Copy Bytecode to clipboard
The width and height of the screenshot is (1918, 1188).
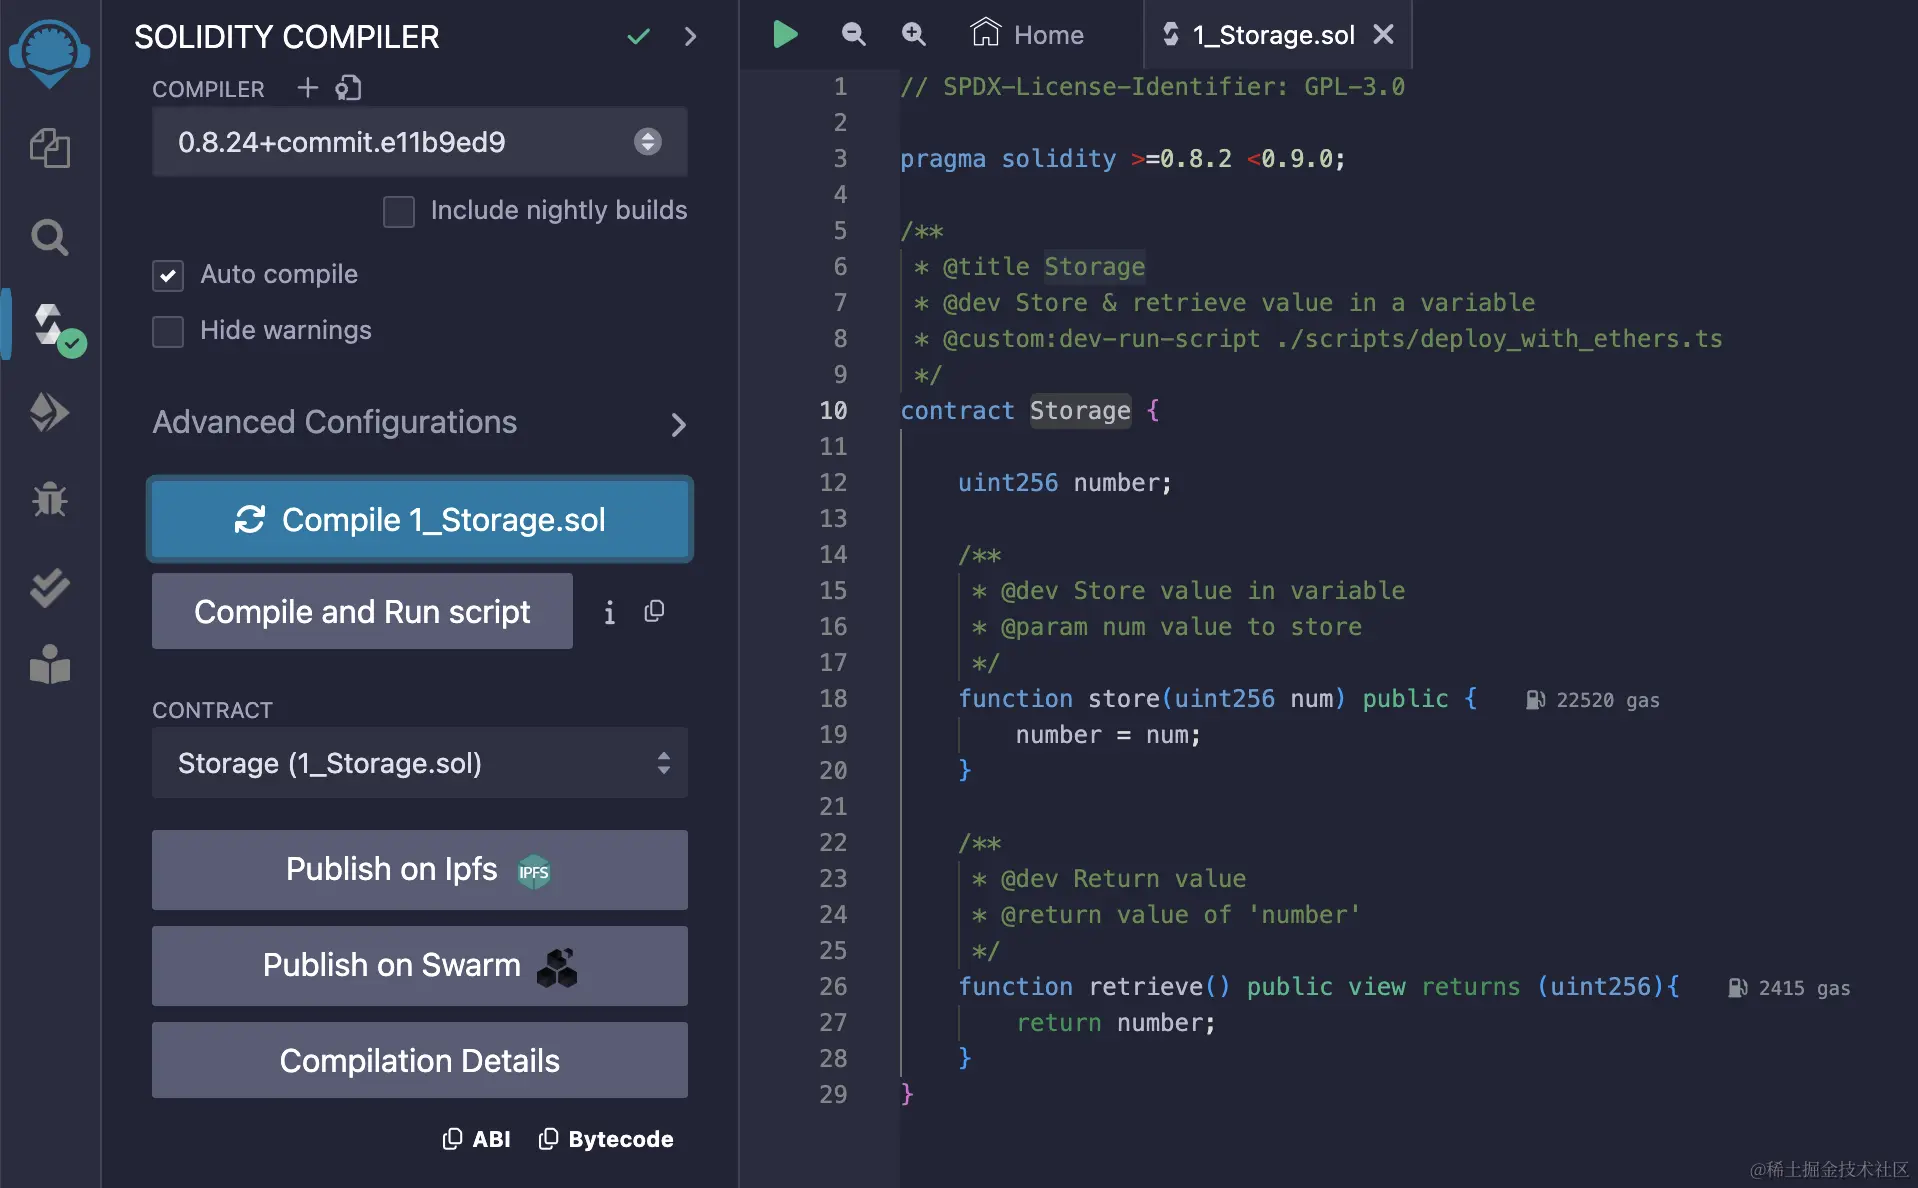pos(606,1139)
